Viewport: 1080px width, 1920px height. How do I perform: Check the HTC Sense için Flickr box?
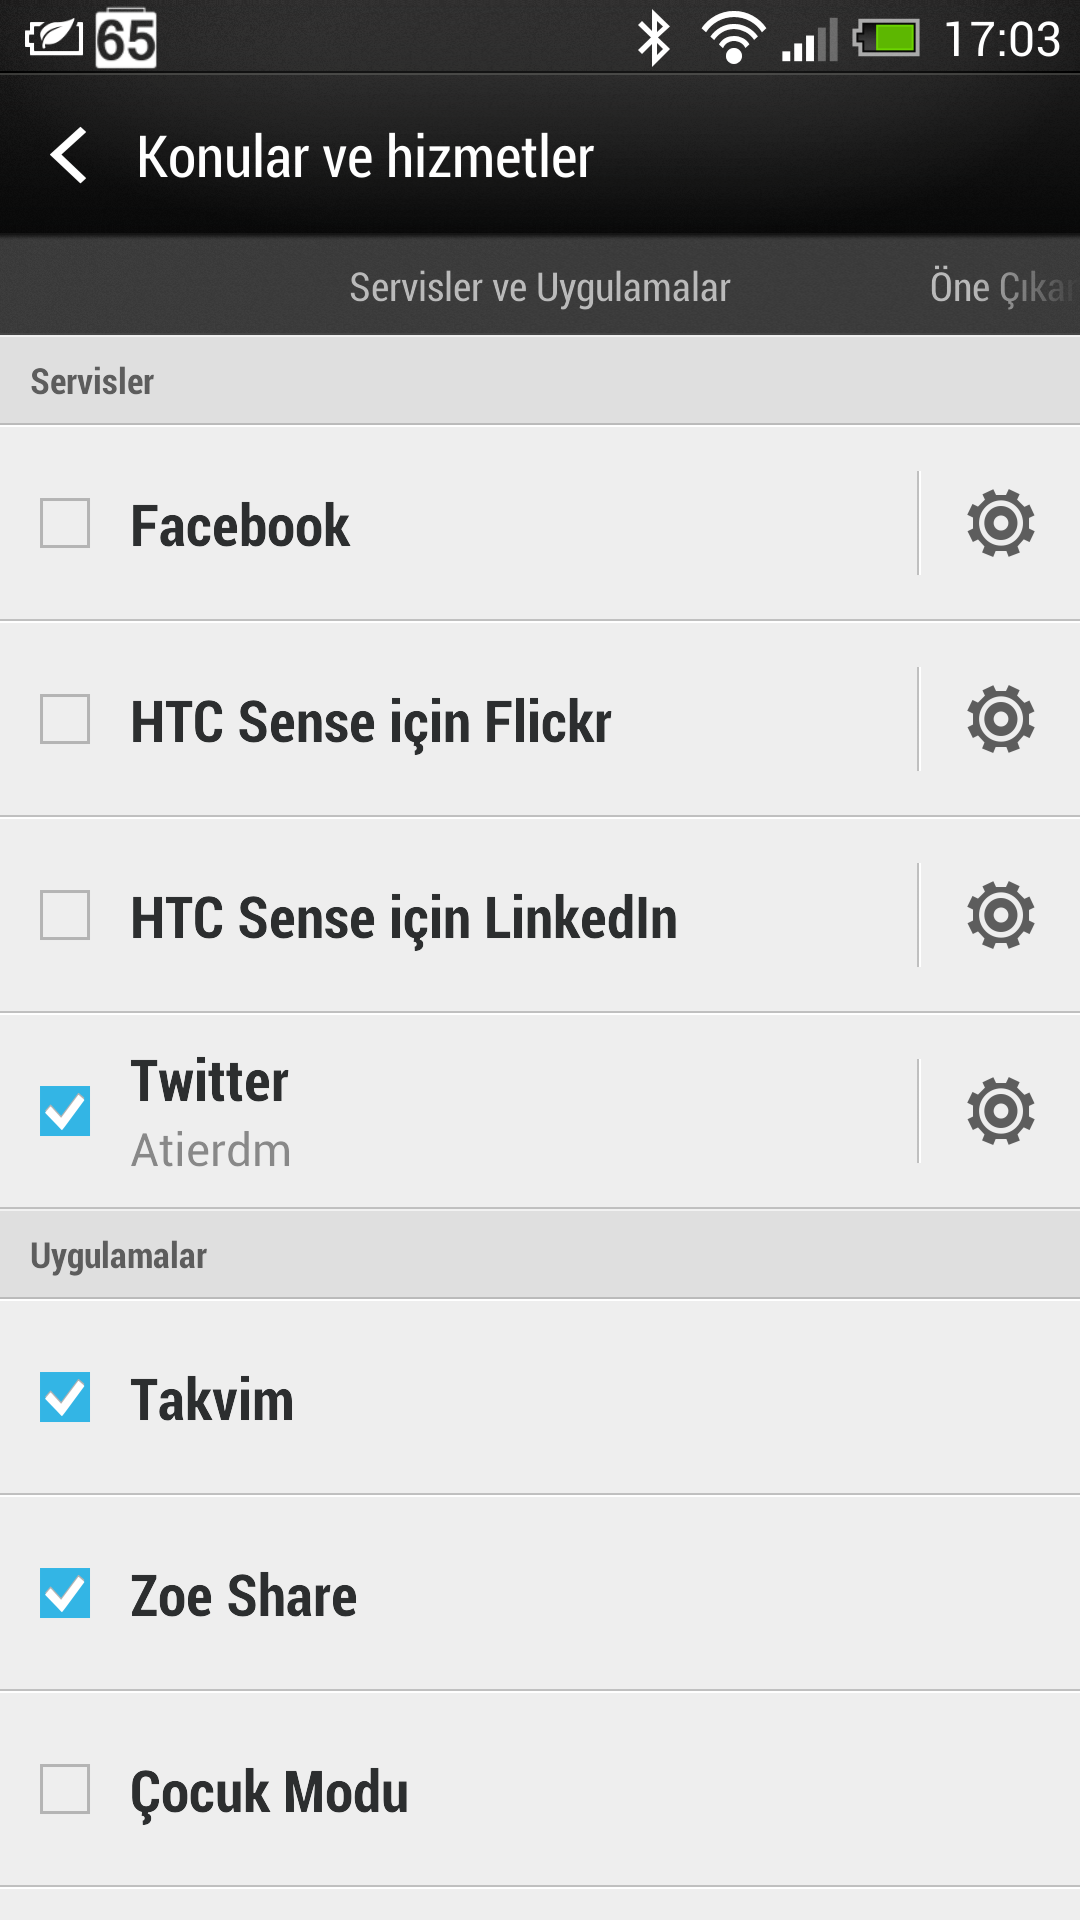click(x=65, y=719)
